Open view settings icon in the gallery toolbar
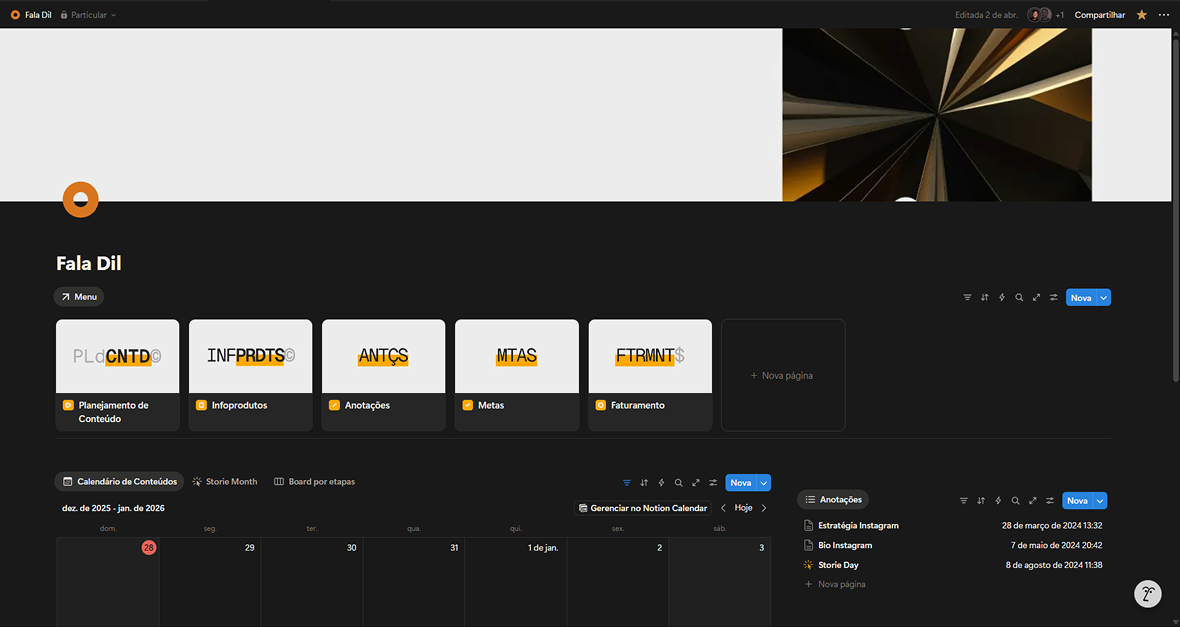 [1054, 298]
